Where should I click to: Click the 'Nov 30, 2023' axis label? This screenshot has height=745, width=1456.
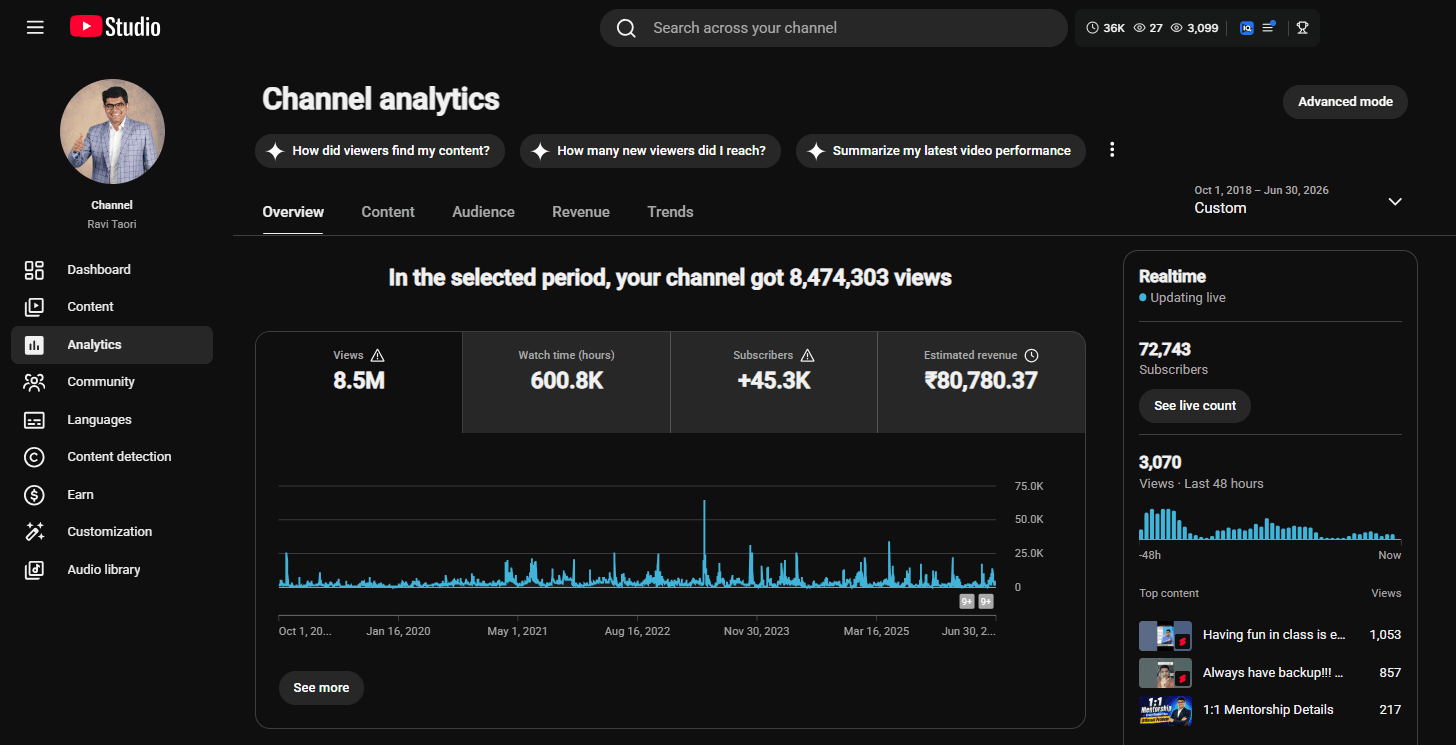point(757,631)
